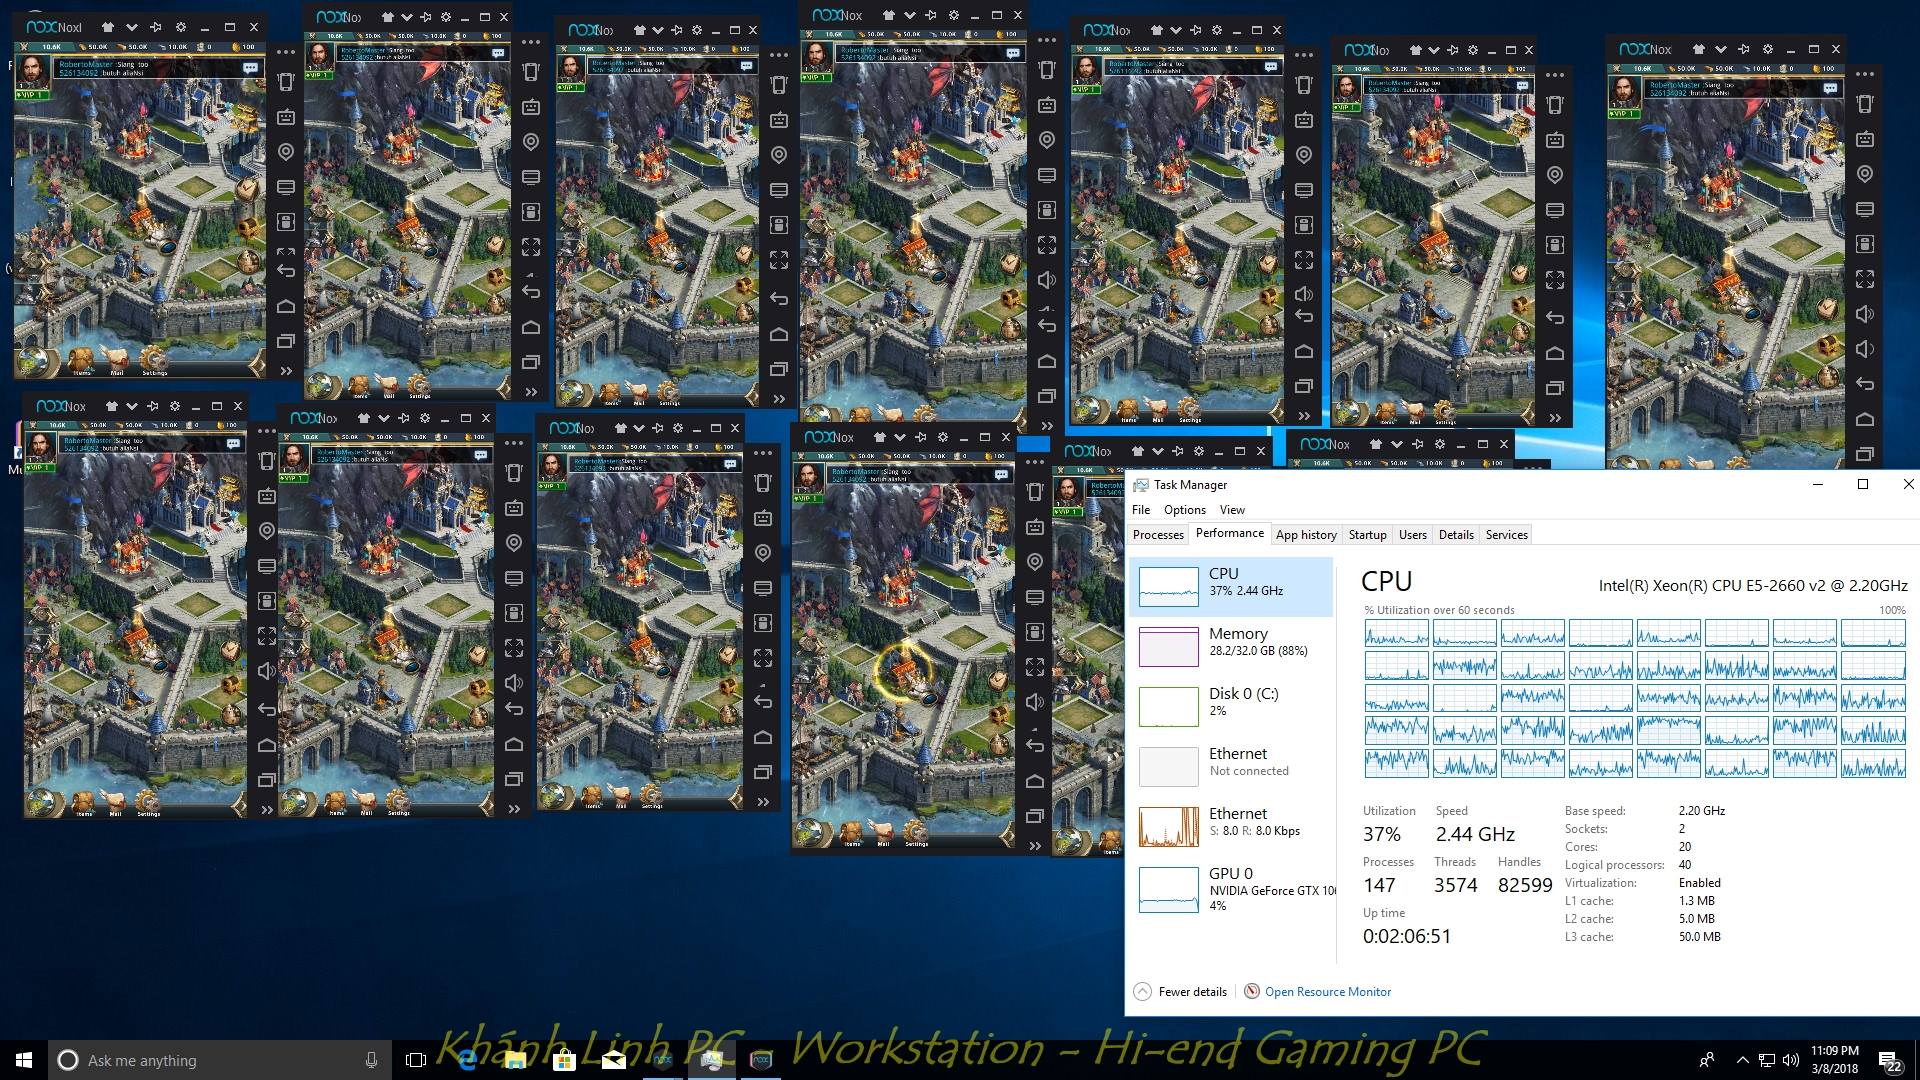Image resolution: width=1920 pixels, height=1080 pixels.
Task: Open settings gear in top-right Nox window
Action: [x=1767, y=49]
